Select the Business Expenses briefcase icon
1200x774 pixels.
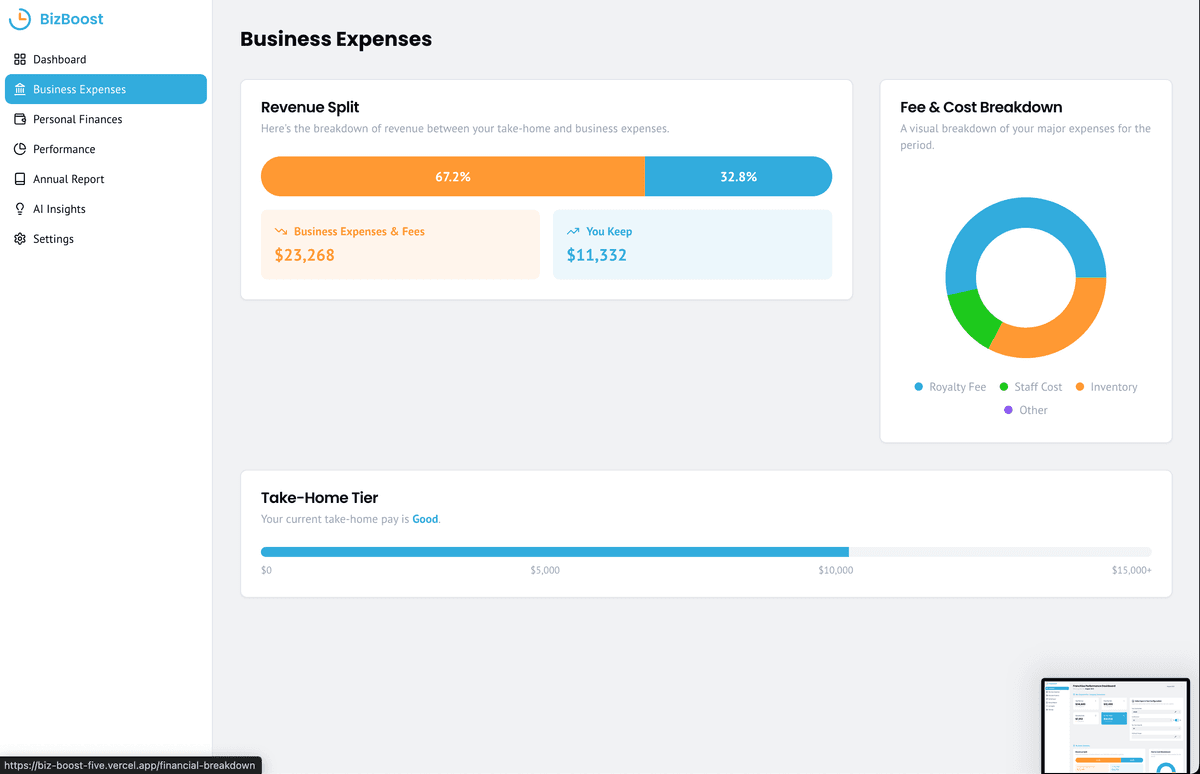pyautogui.click(x=21, y=89)
